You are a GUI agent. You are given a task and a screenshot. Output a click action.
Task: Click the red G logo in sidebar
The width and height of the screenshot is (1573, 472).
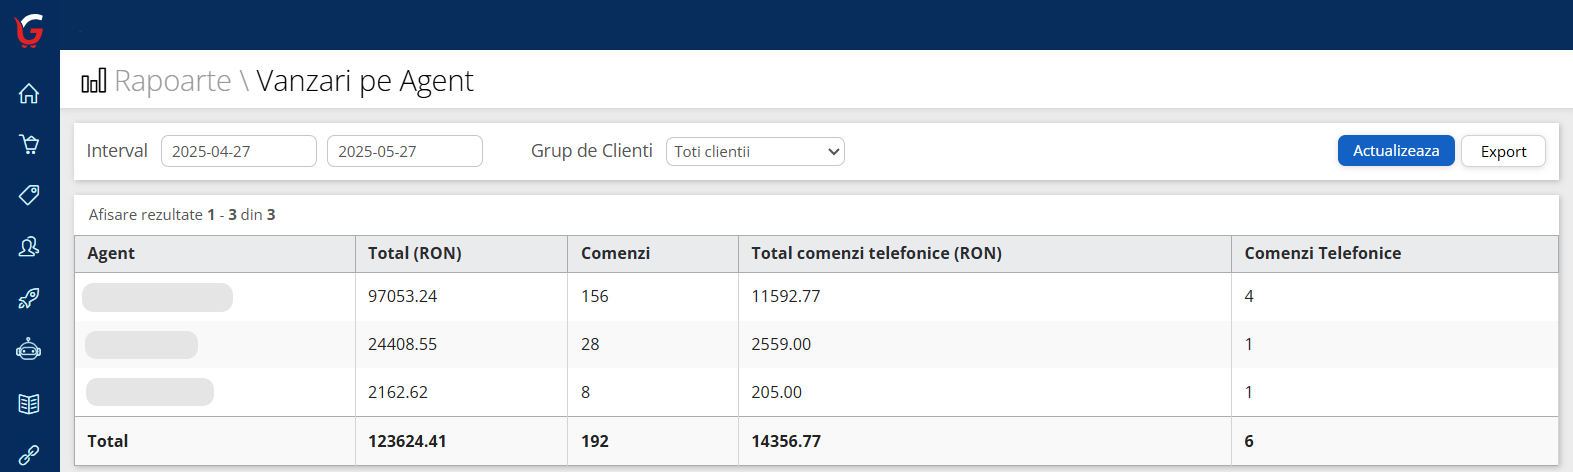(x=29, y=30)
